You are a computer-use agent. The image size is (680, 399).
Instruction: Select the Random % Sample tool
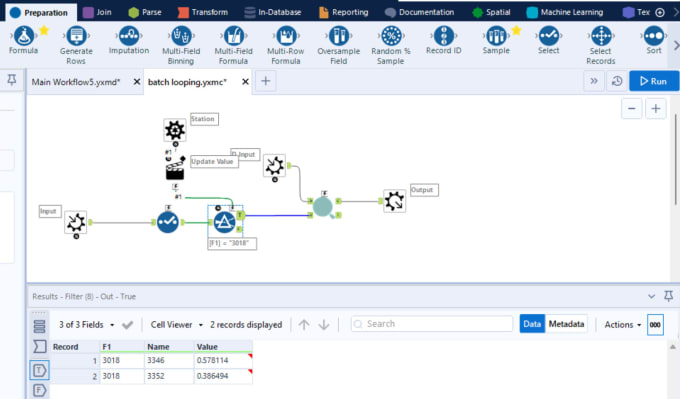[391, 45]
